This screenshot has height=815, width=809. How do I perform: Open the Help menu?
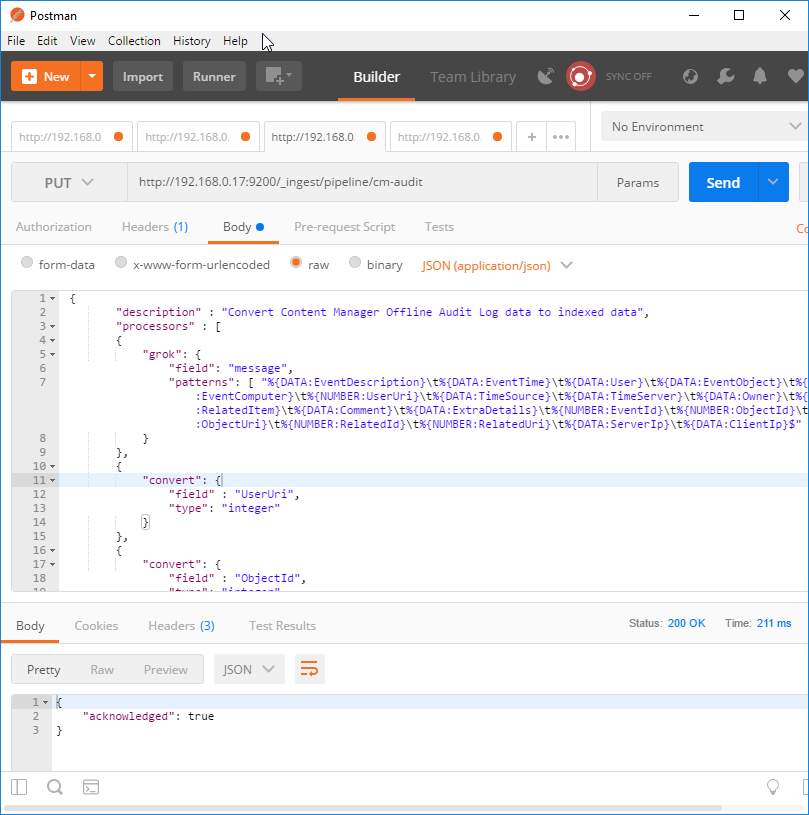[235, 41]
